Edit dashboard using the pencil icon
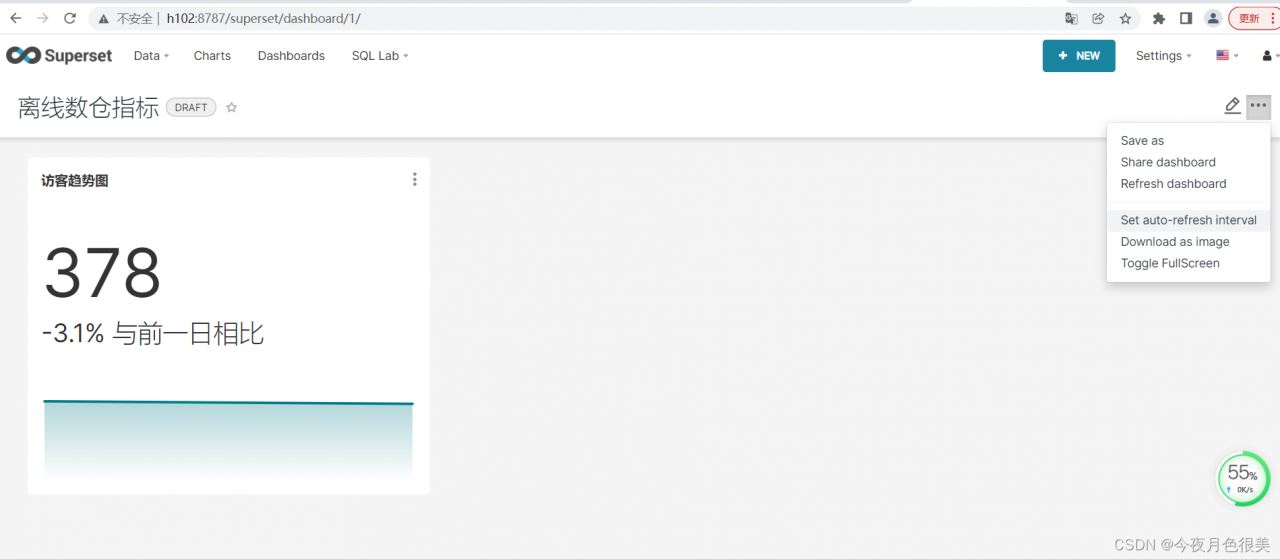Image resolution: width=1280 pixels, height=559 pixels. point(1232,106)
